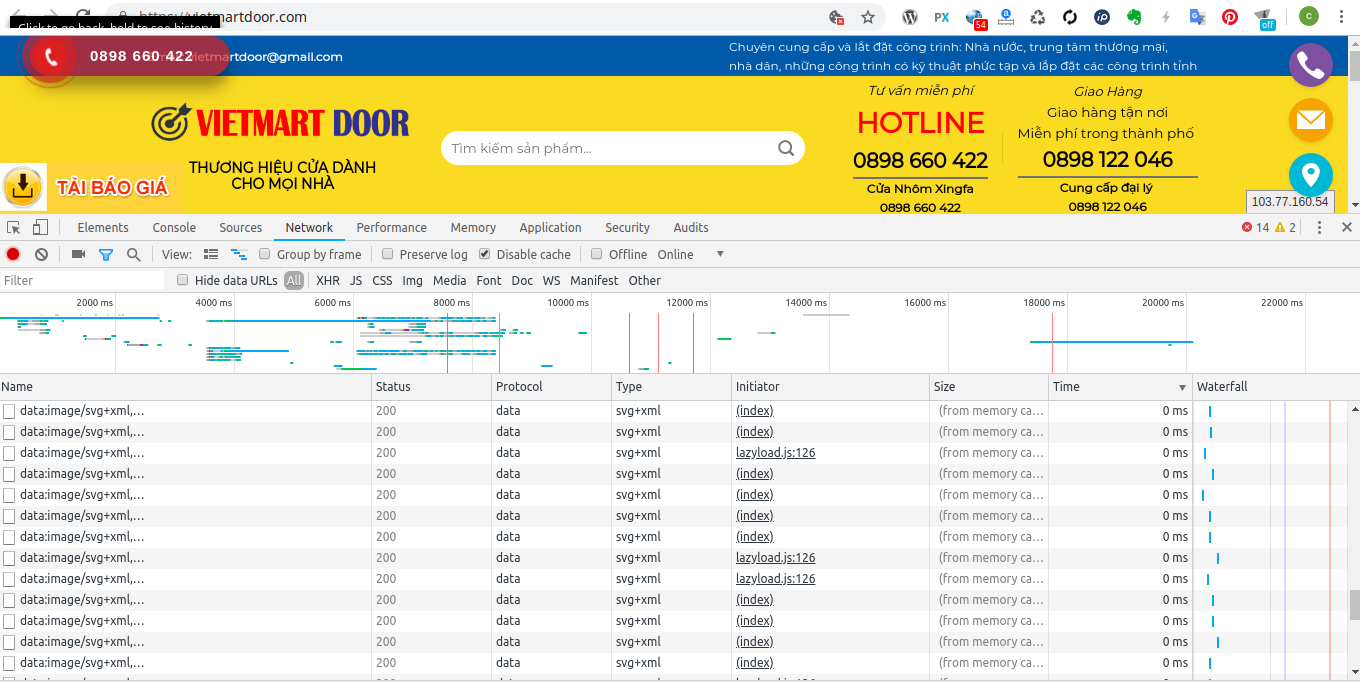Image resolution: width=1360 pixels, height=682 pixels.
Task: Open the Online throttling dropdown
Action: pyautogui.click(x=690, y=255)
